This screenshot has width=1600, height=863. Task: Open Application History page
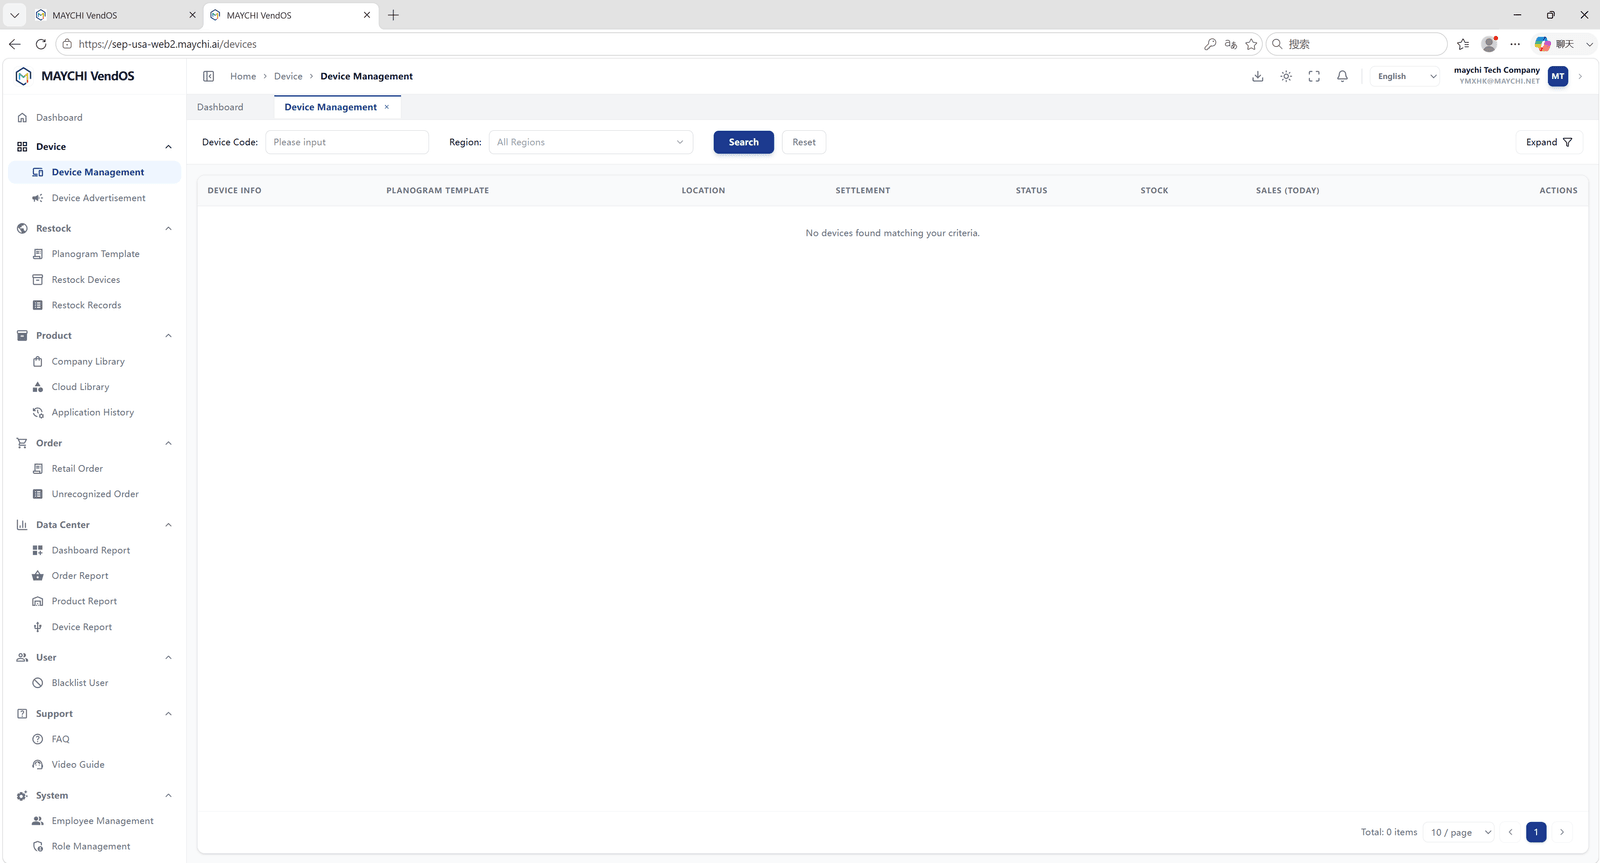[x=94, y=412]
